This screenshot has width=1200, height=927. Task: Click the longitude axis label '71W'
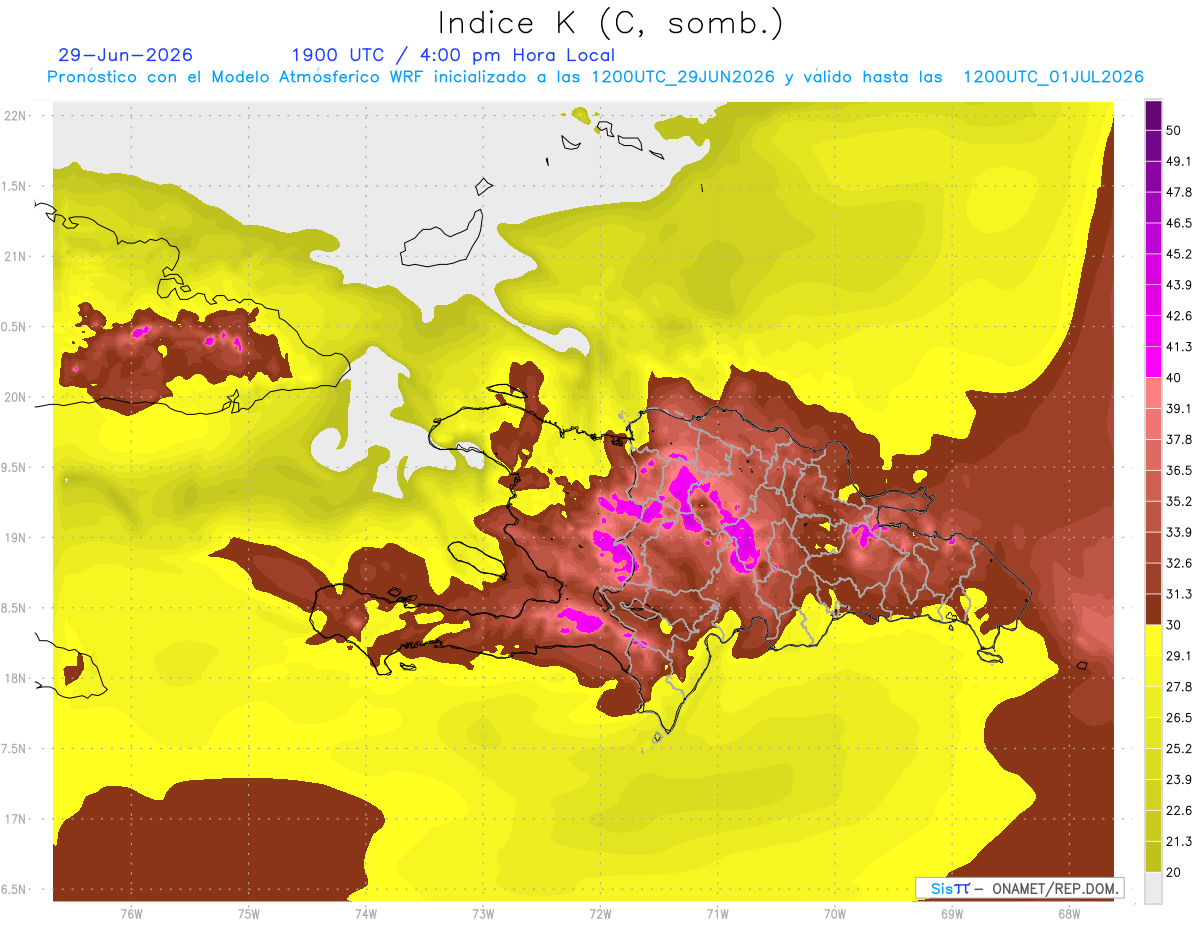(717, 914)
